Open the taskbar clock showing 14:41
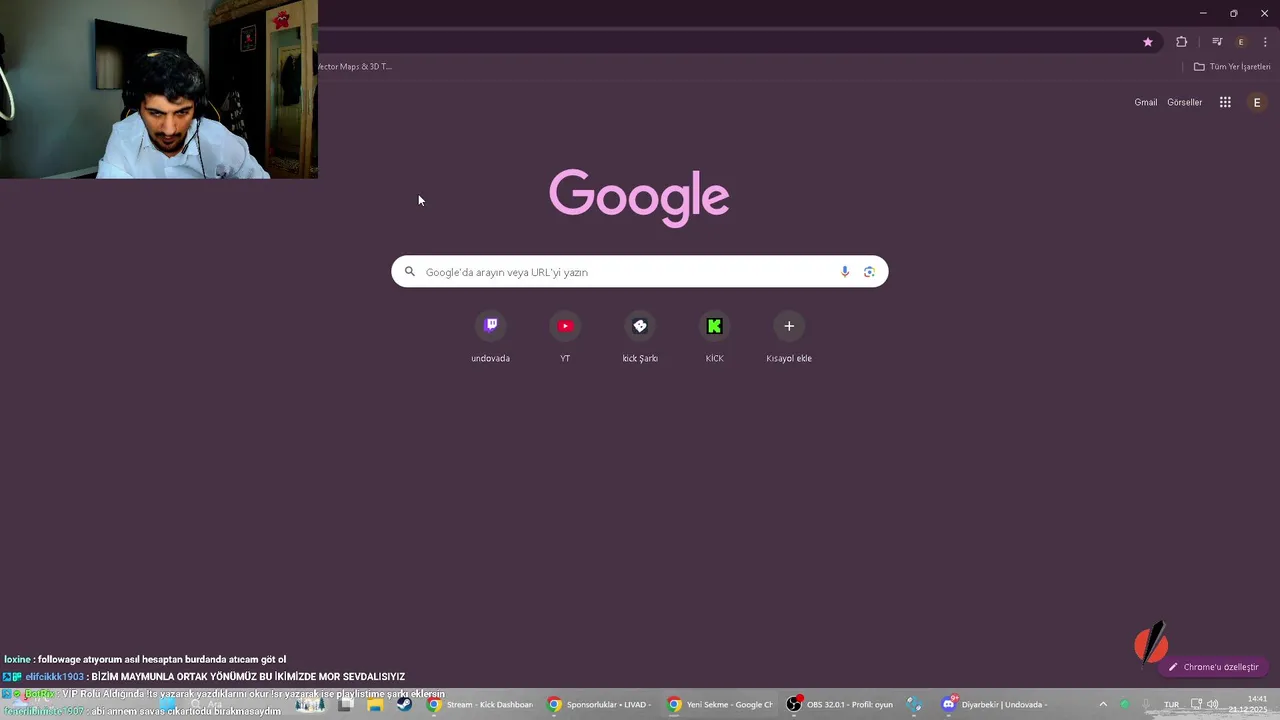 [x=1249, y=704]
